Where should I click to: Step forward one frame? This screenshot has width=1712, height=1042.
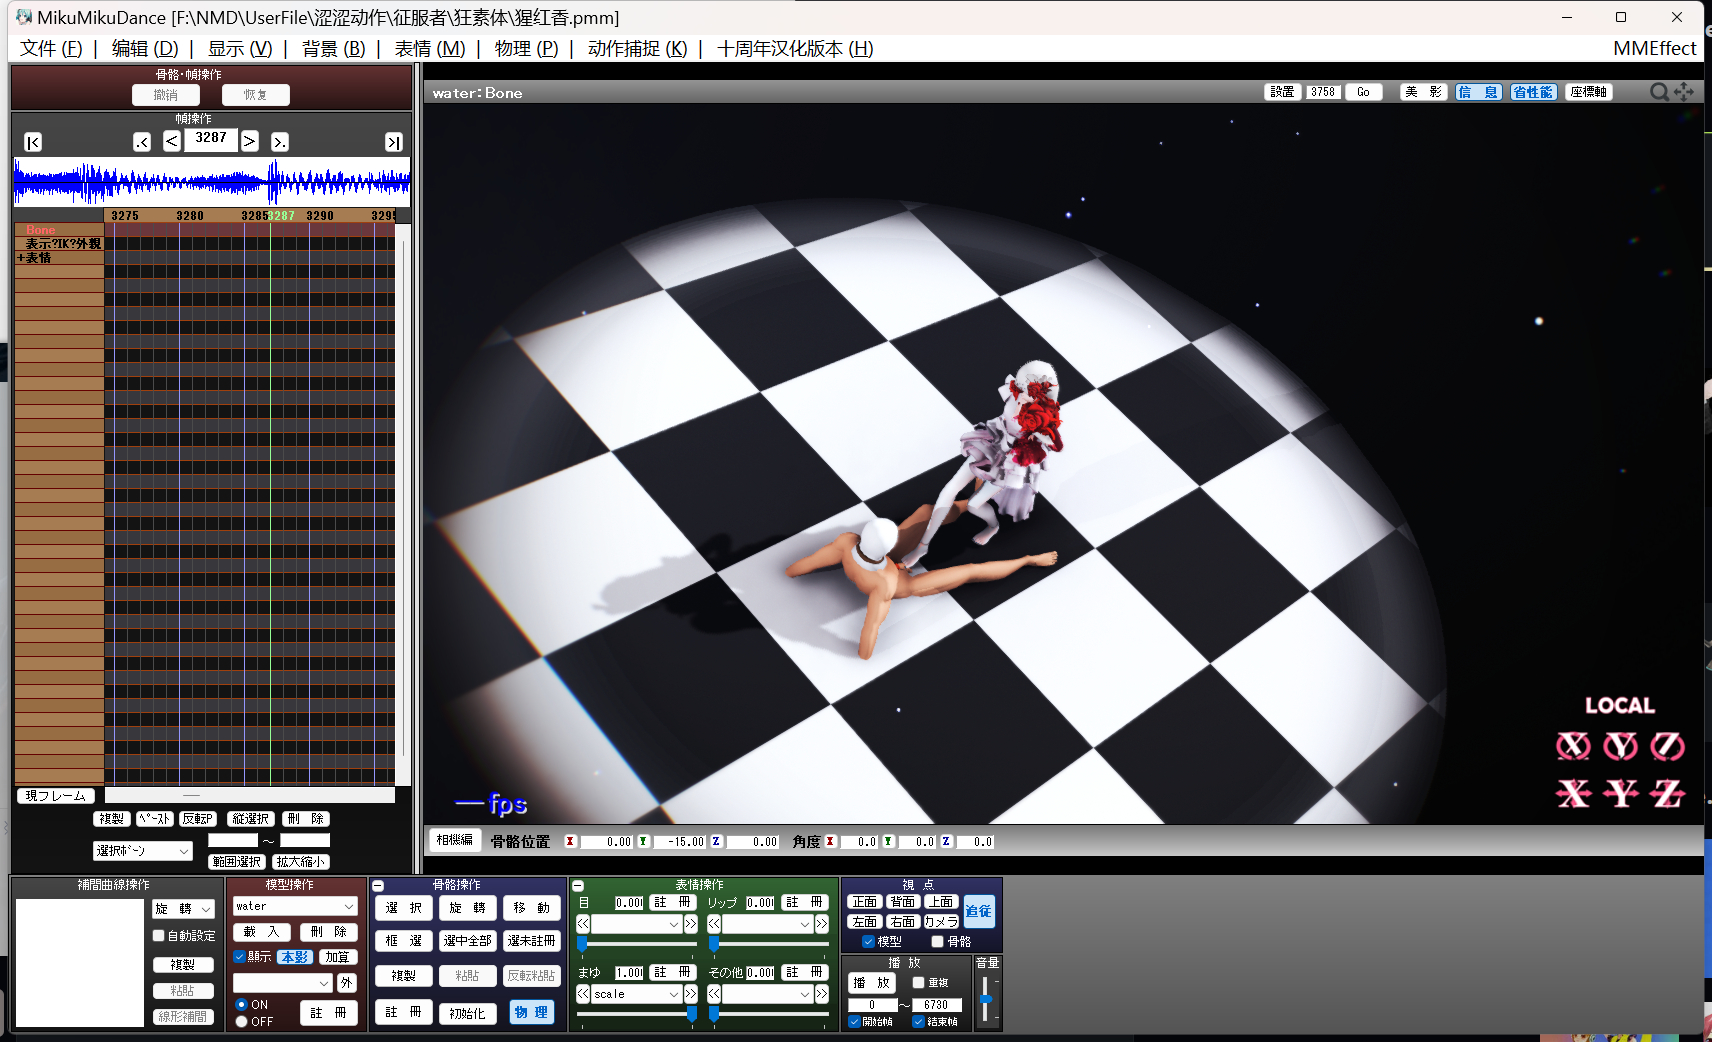(250, 141)
